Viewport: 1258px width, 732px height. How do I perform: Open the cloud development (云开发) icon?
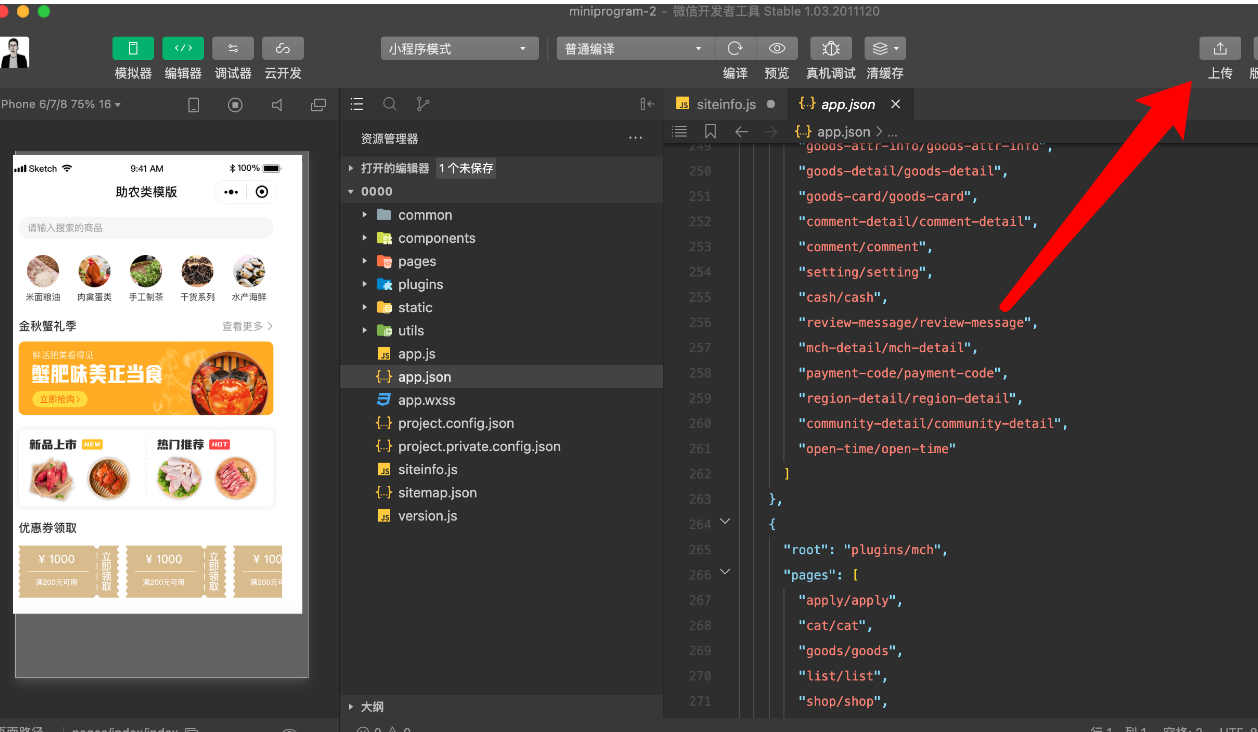tap(282, 49)
